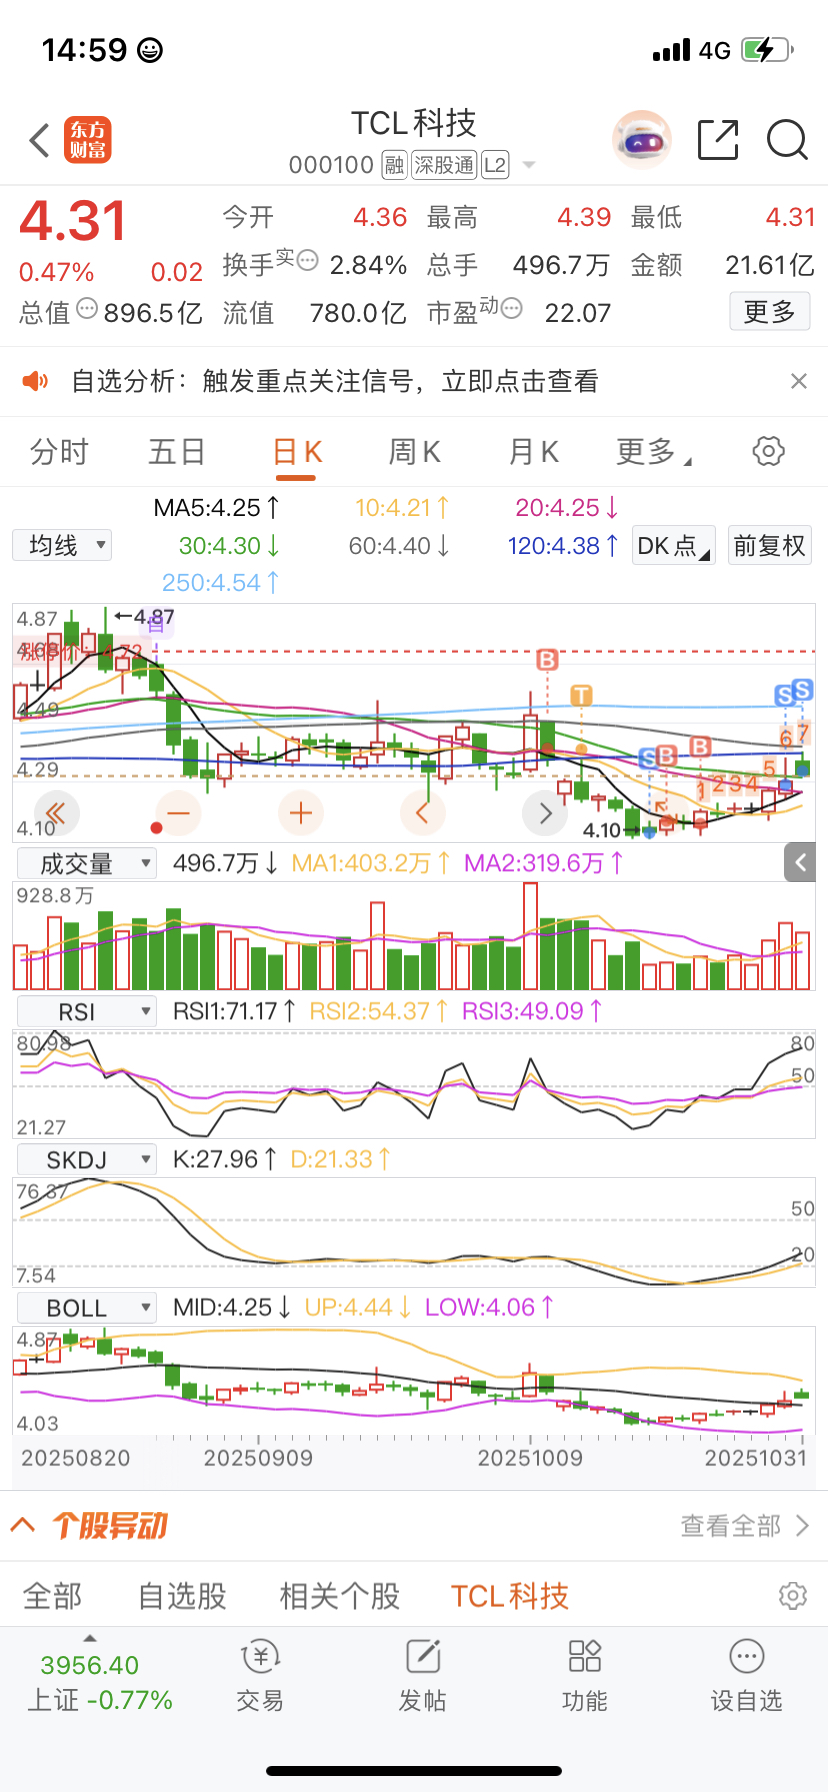Tap the MID:4.25 BOLL reading
The image size is (828, 1792).
tap(232, 1307)
